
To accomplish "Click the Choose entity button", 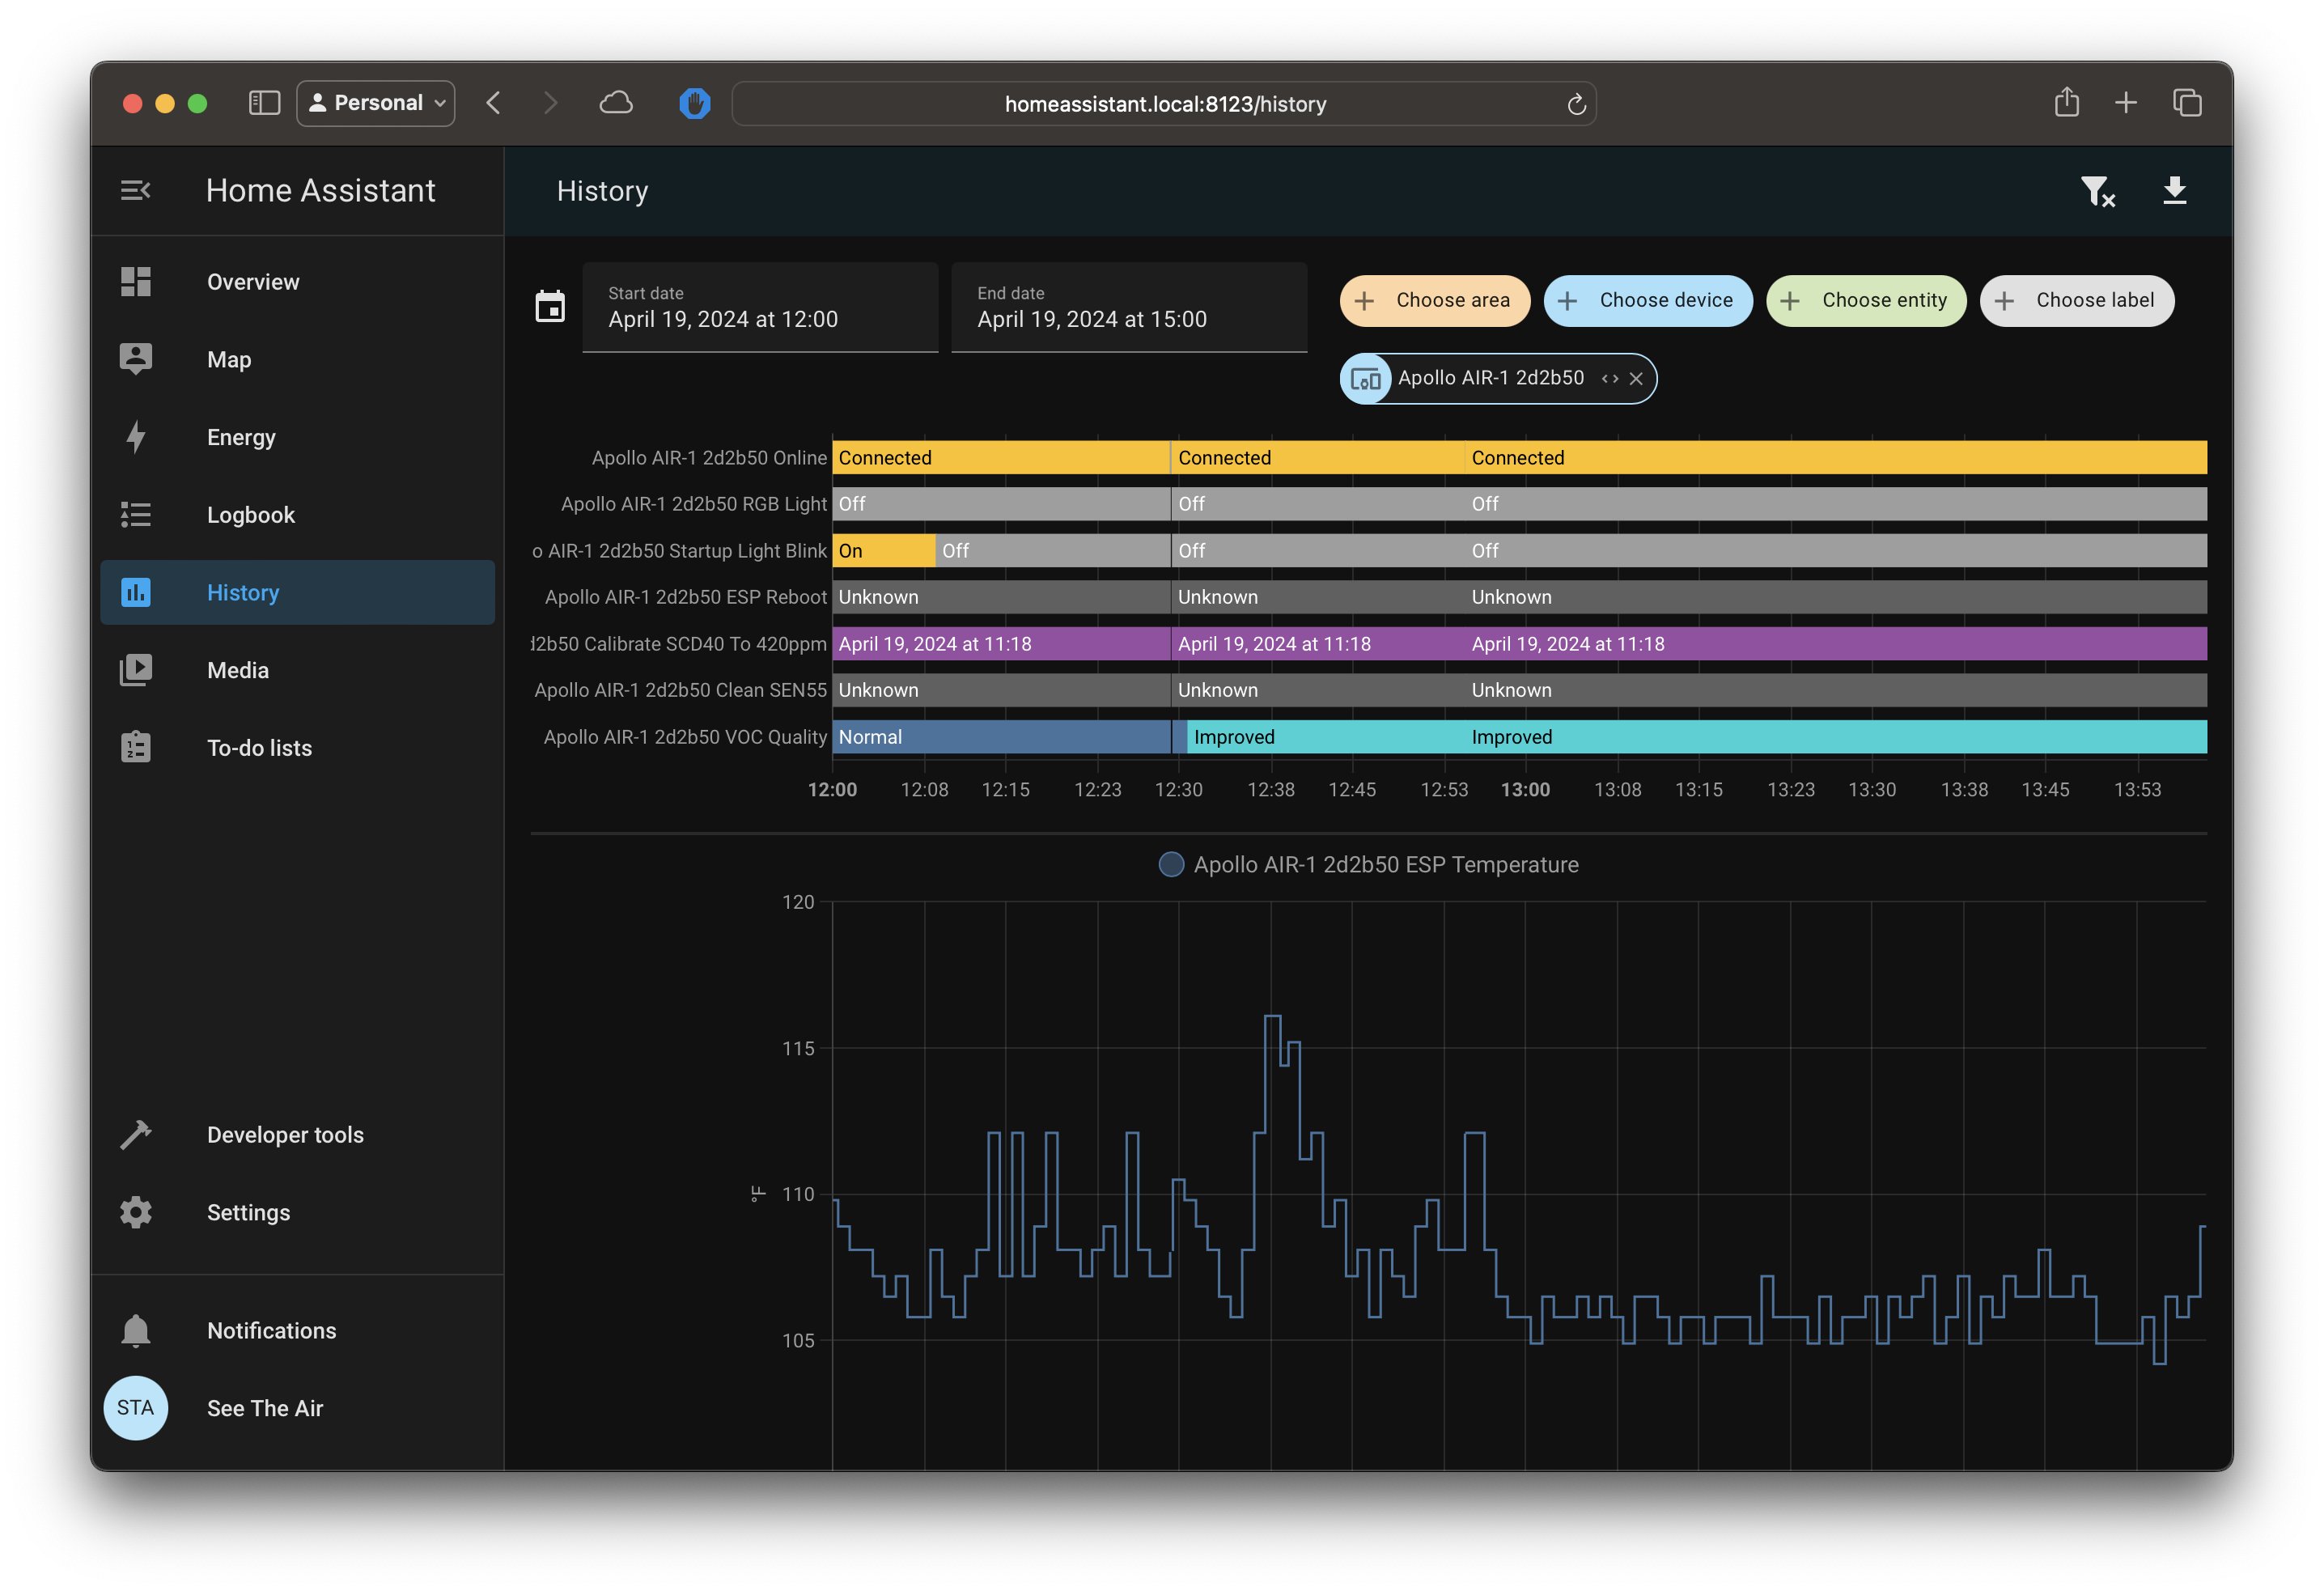I will (1865, 301).
